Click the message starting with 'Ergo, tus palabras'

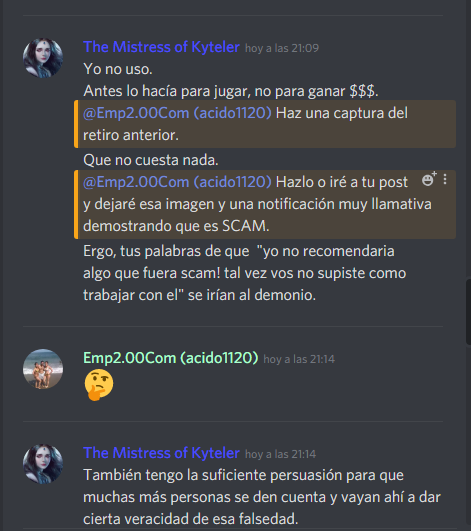pos(244,273)
